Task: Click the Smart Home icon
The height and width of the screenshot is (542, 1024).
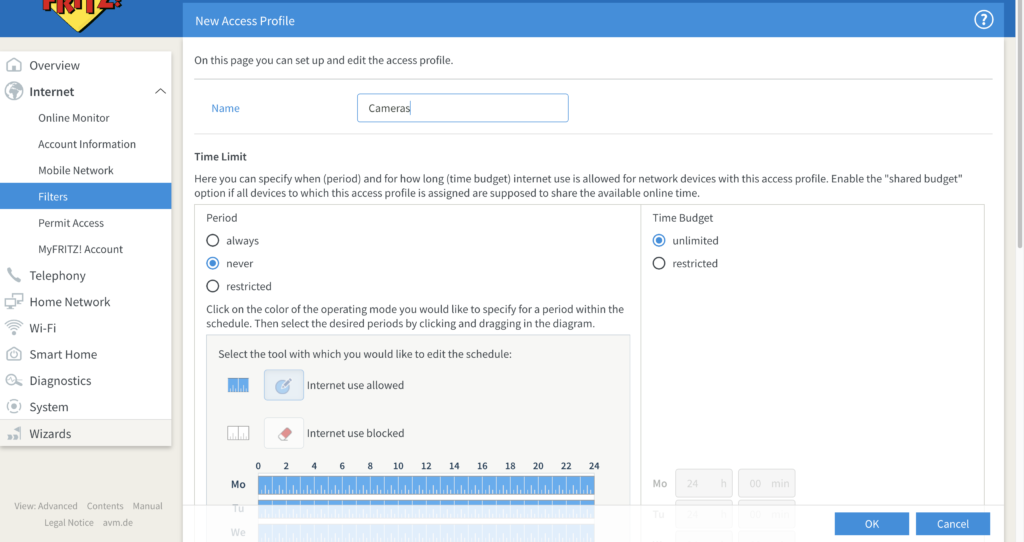Action: pyautogui.click(x=14, y=354)
